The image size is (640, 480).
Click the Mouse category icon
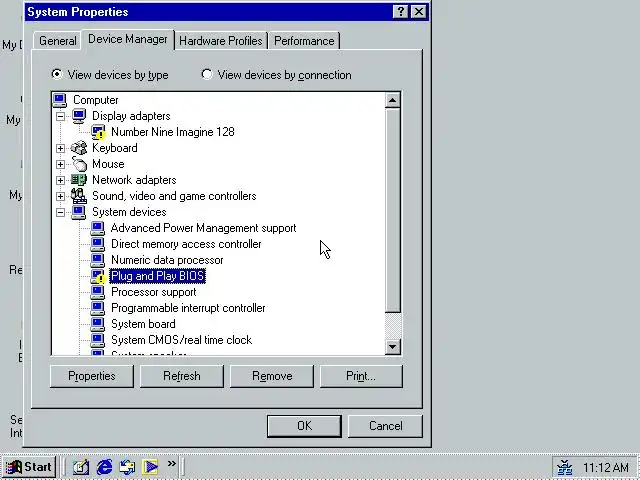tap(79, 164)
